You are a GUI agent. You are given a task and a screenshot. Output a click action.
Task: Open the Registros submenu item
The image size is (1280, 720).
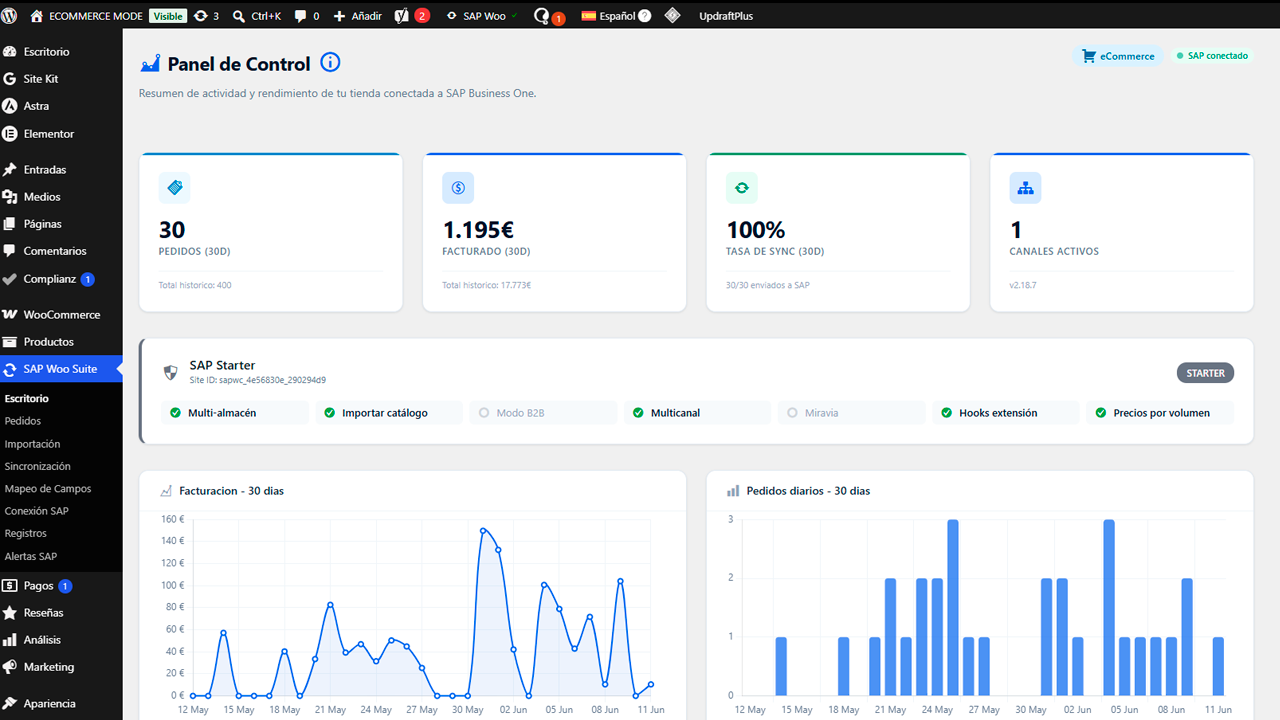click(26, 534)
